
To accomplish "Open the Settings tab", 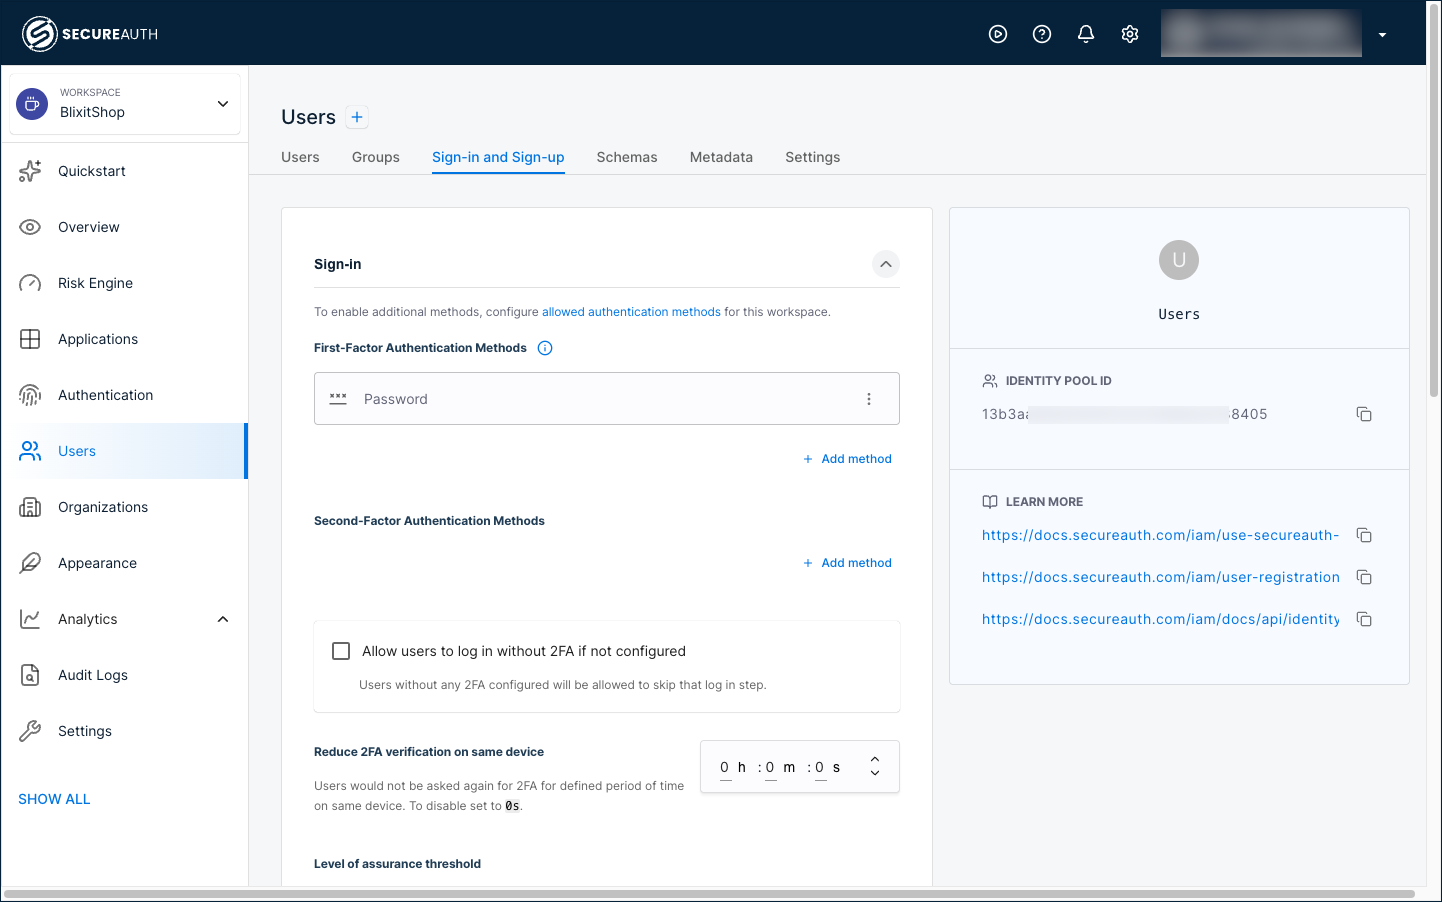I will (x=813, y=157).
